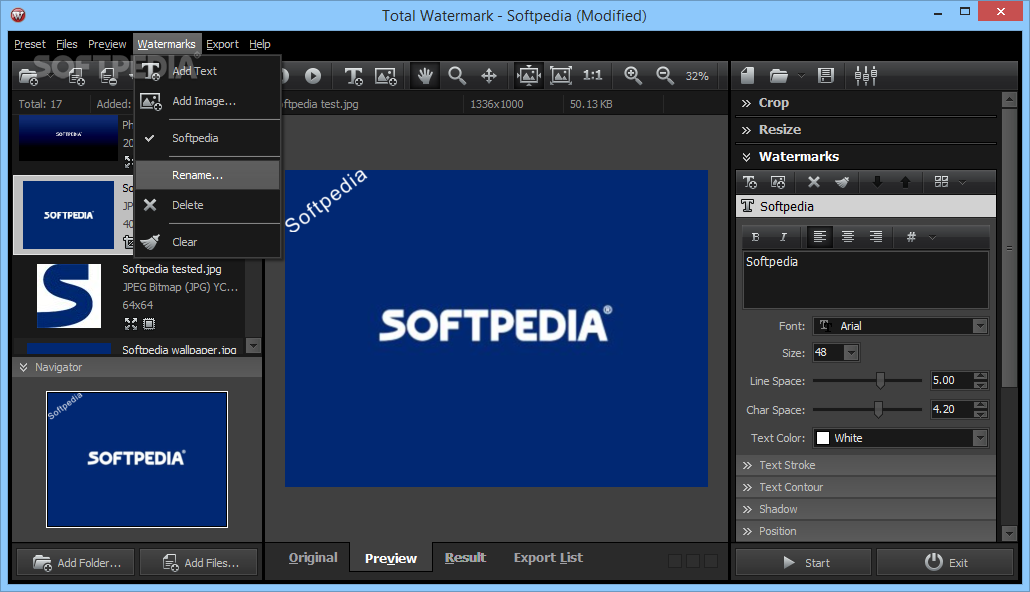
Task: Collapse the Watermarks section
Action: point(866,157)
